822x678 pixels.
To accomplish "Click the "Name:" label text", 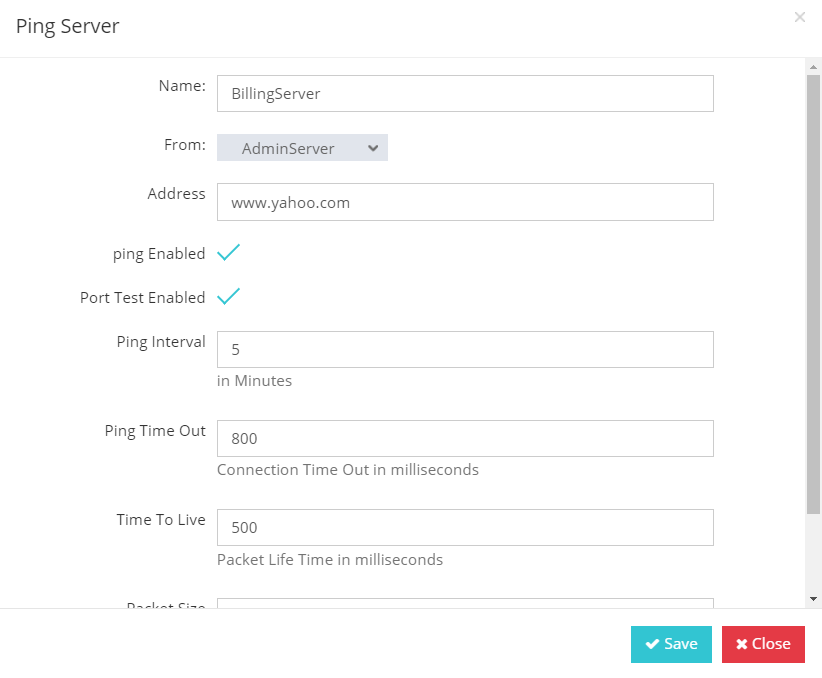I will [182, 86].
